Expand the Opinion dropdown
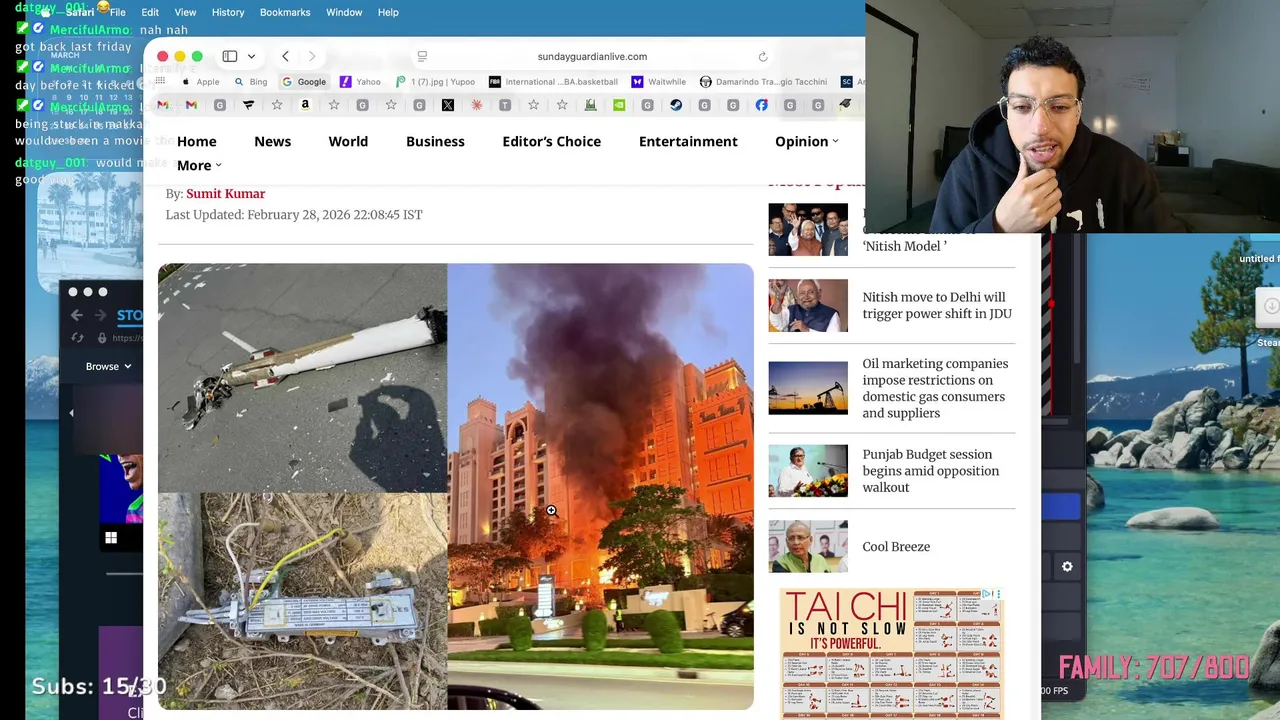This screenshot has height=720, width=1280. (x=807, y=141)
